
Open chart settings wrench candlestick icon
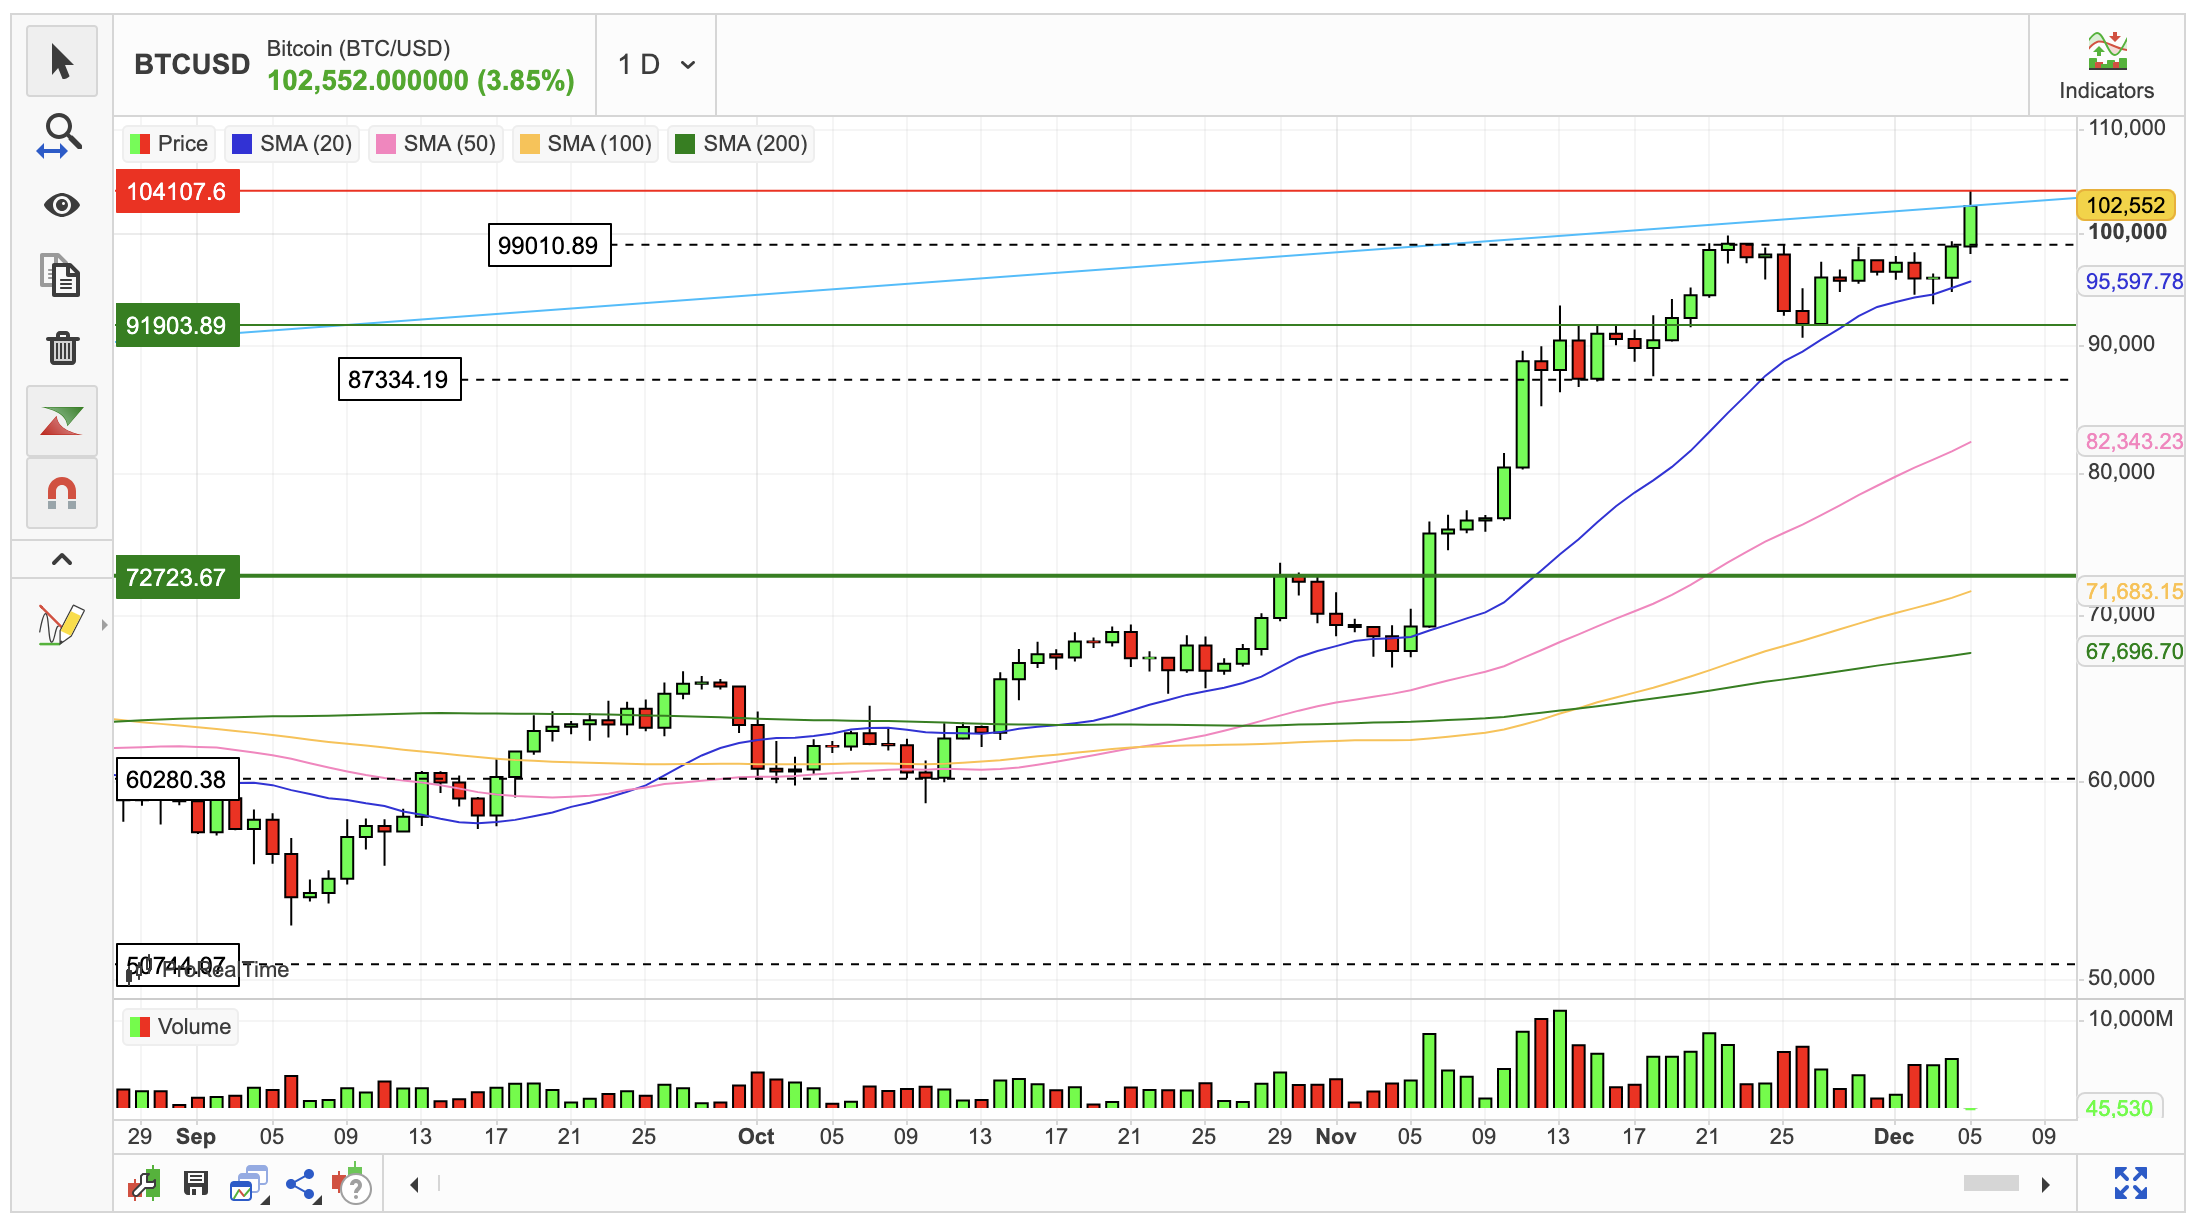coord(144,1184)
